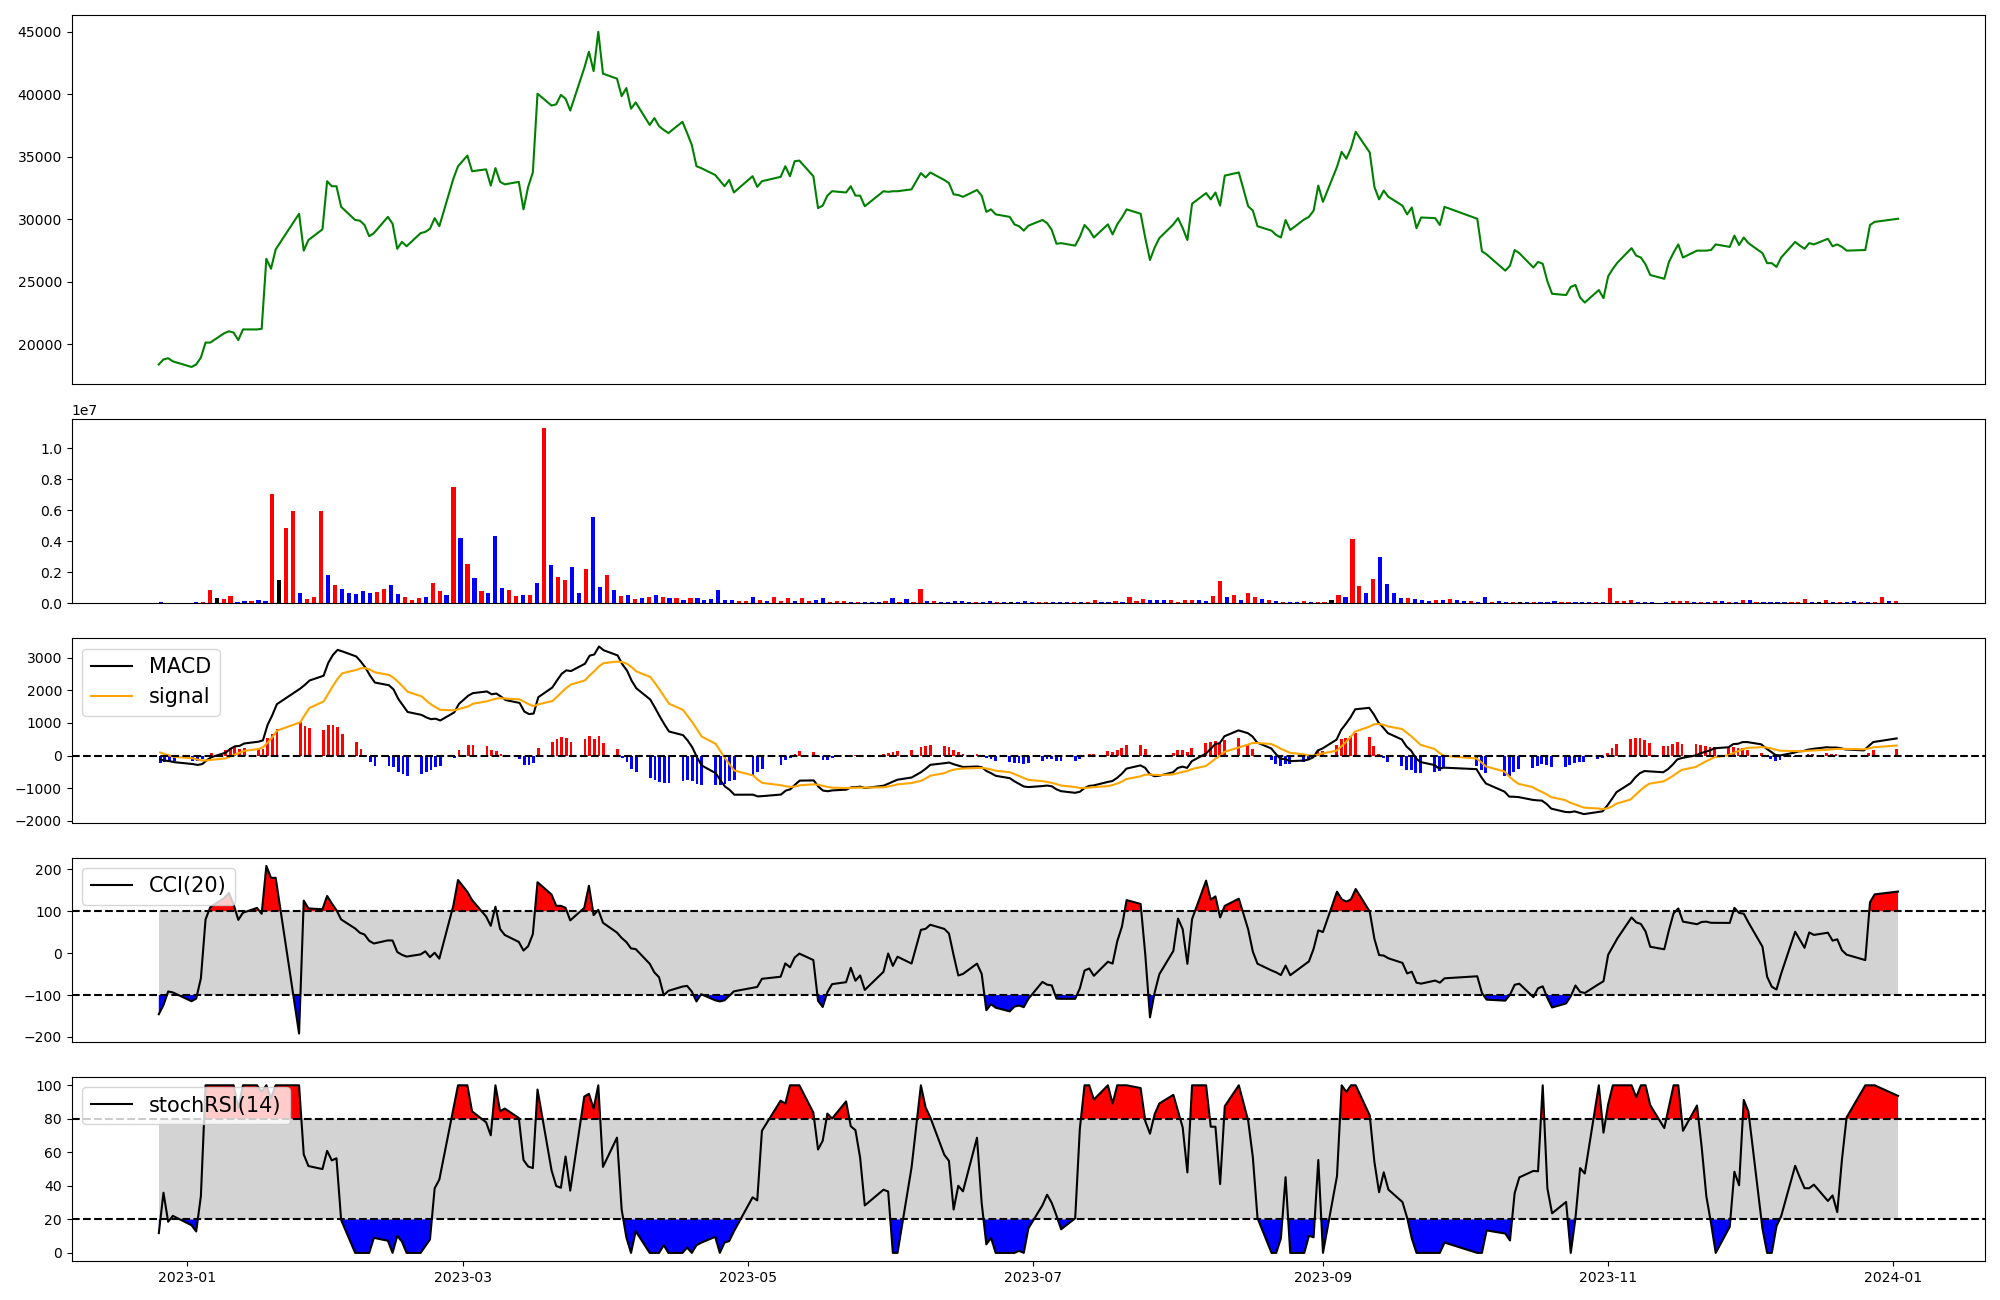Click the 2024-01 x-axis date label

tap(1894, 1277)
